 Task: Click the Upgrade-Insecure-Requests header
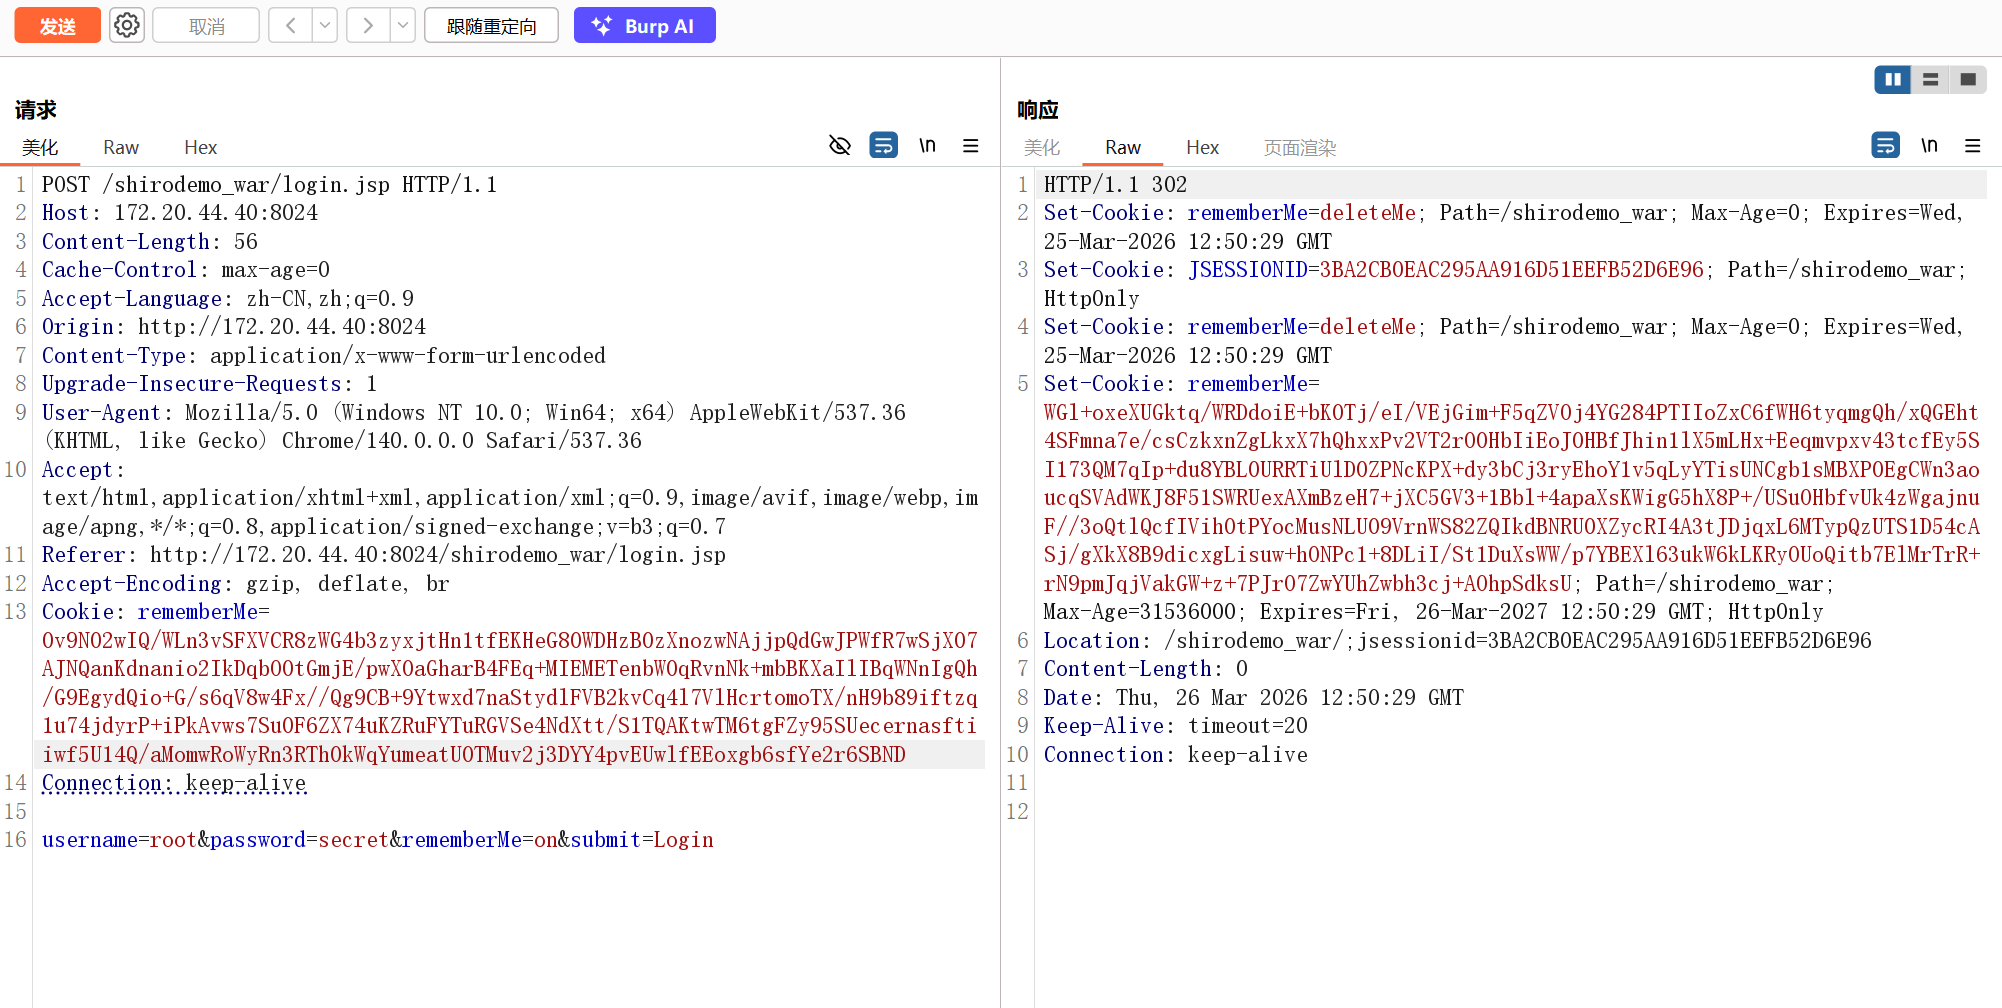[x=209, y=384]
